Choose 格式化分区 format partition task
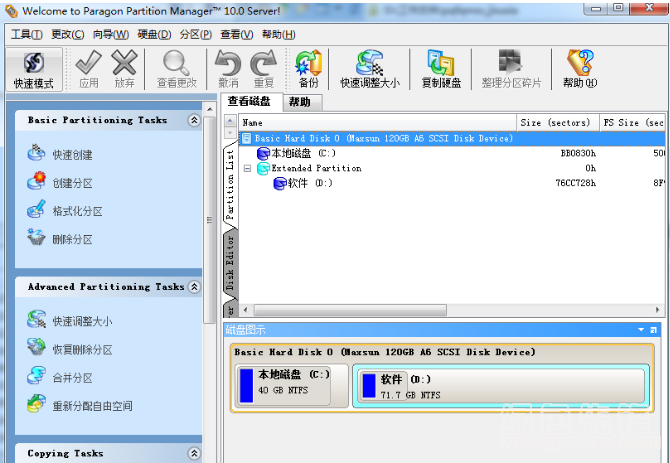Viewport: 670px width, 463px height. 65,211
